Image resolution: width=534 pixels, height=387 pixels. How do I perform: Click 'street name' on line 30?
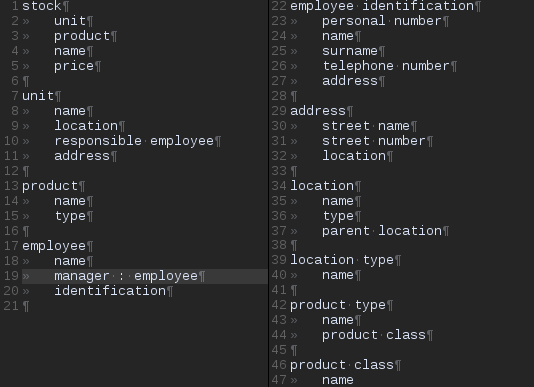tap(366, 126)
